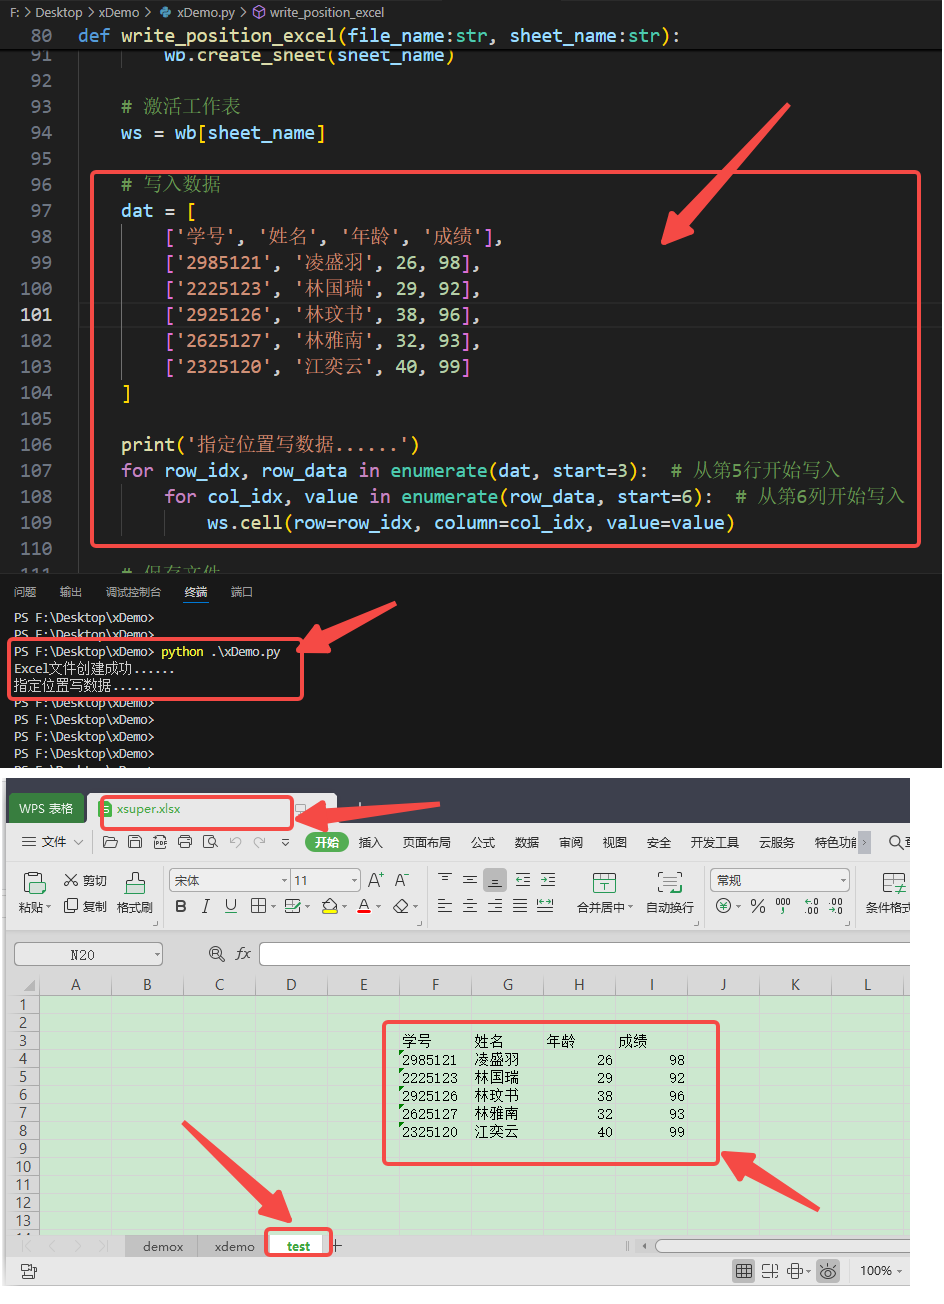
Task: Select the Format Painter (格式刷) tool
Action: click(135, 892)
